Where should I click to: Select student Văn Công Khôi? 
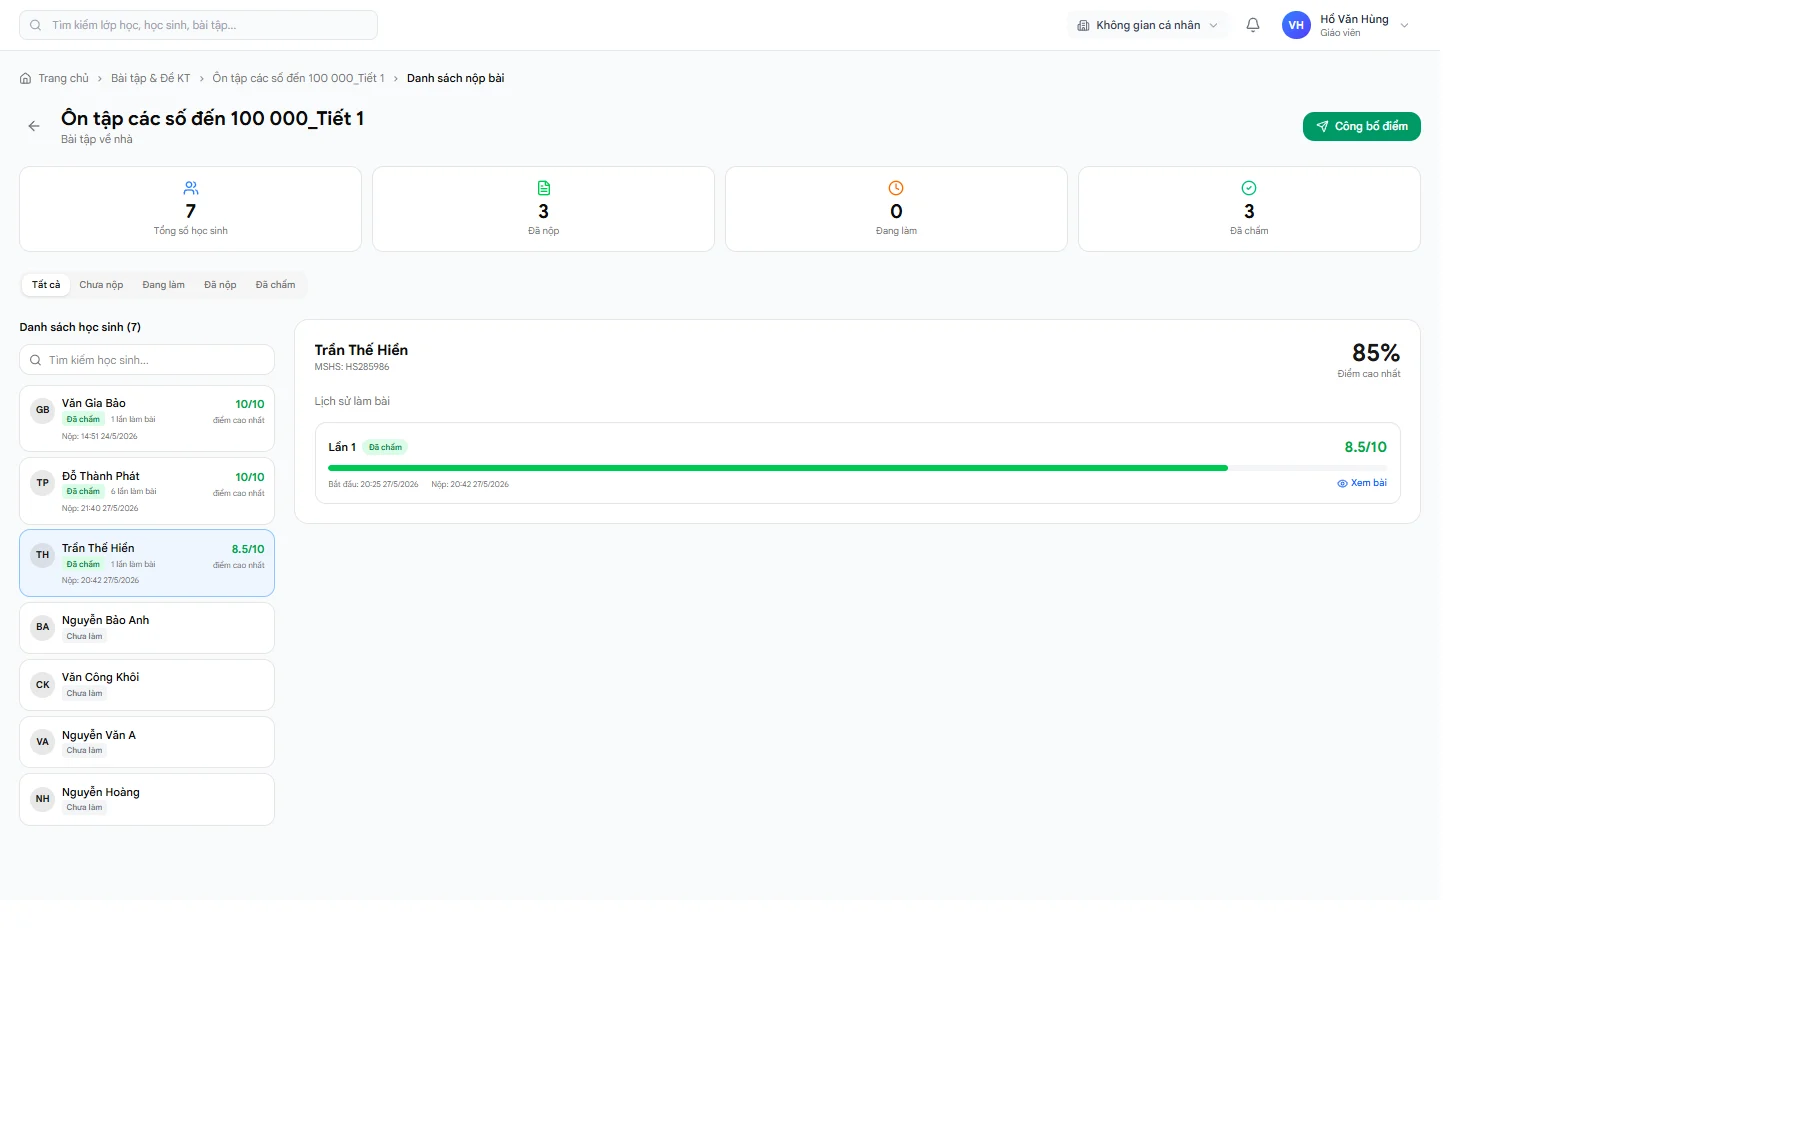tap(147, 685)
